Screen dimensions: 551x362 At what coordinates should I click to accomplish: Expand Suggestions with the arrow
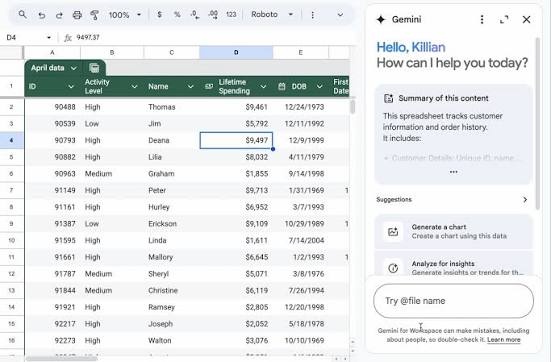point(525,200)
